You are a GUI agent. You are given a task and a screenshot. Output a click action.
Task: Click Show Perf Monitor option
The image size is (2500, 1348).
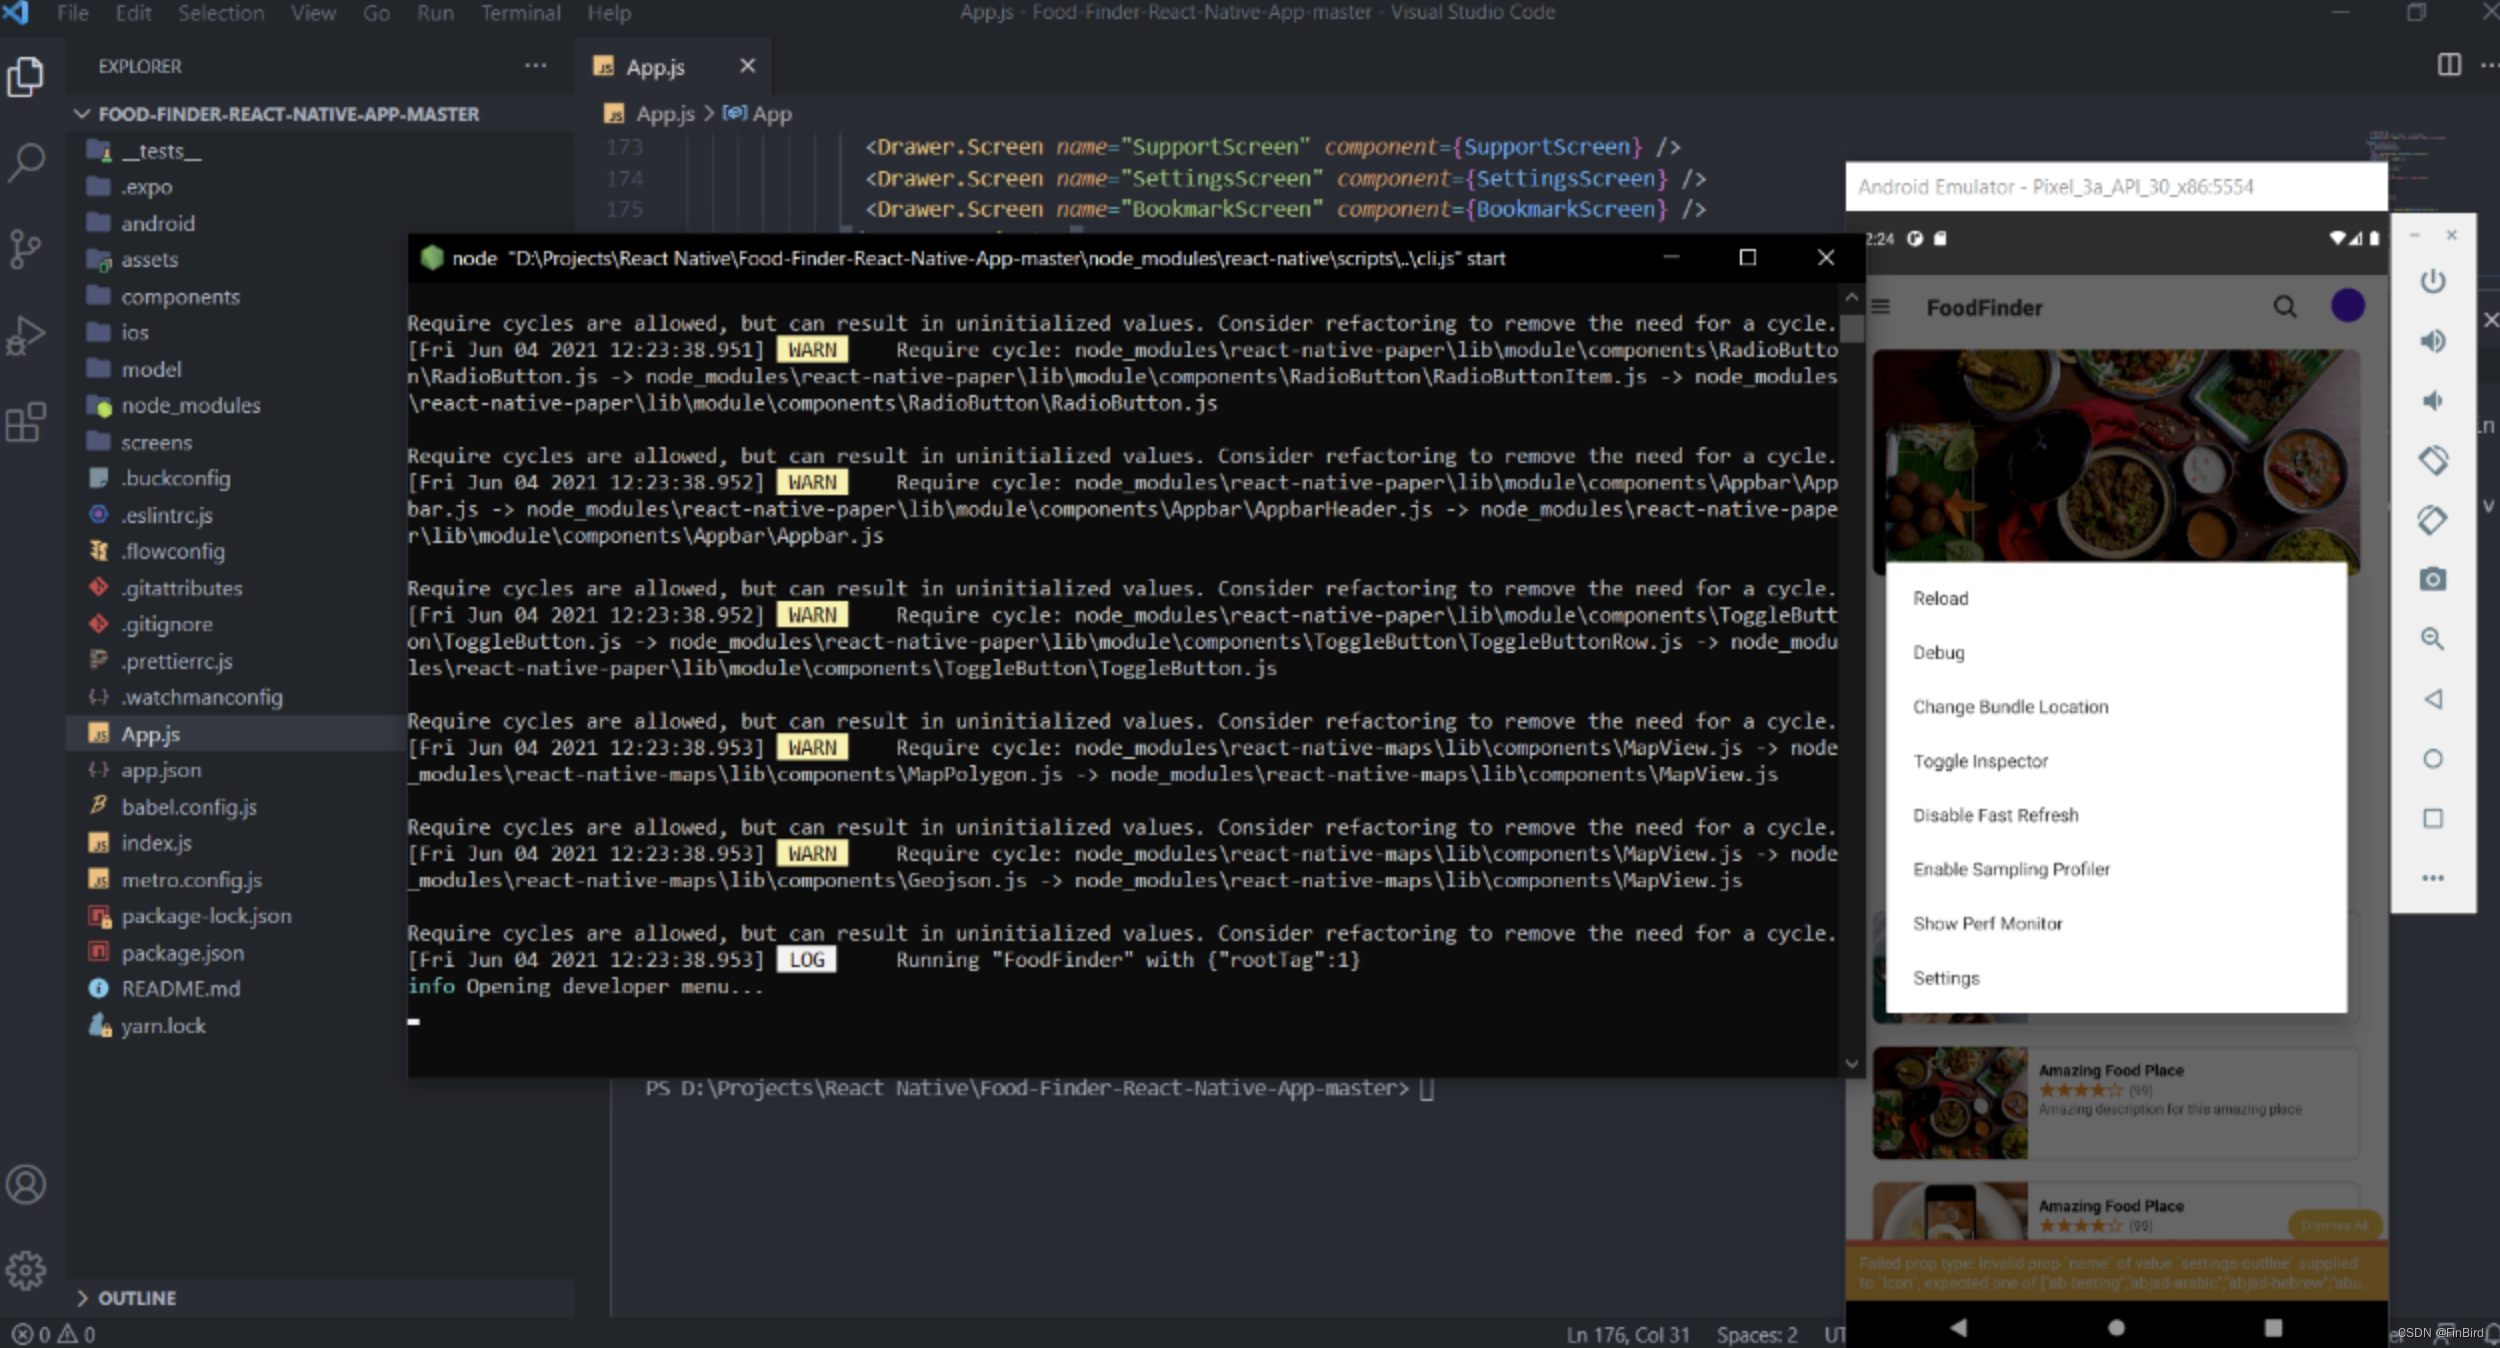(x=1987, y=923)
